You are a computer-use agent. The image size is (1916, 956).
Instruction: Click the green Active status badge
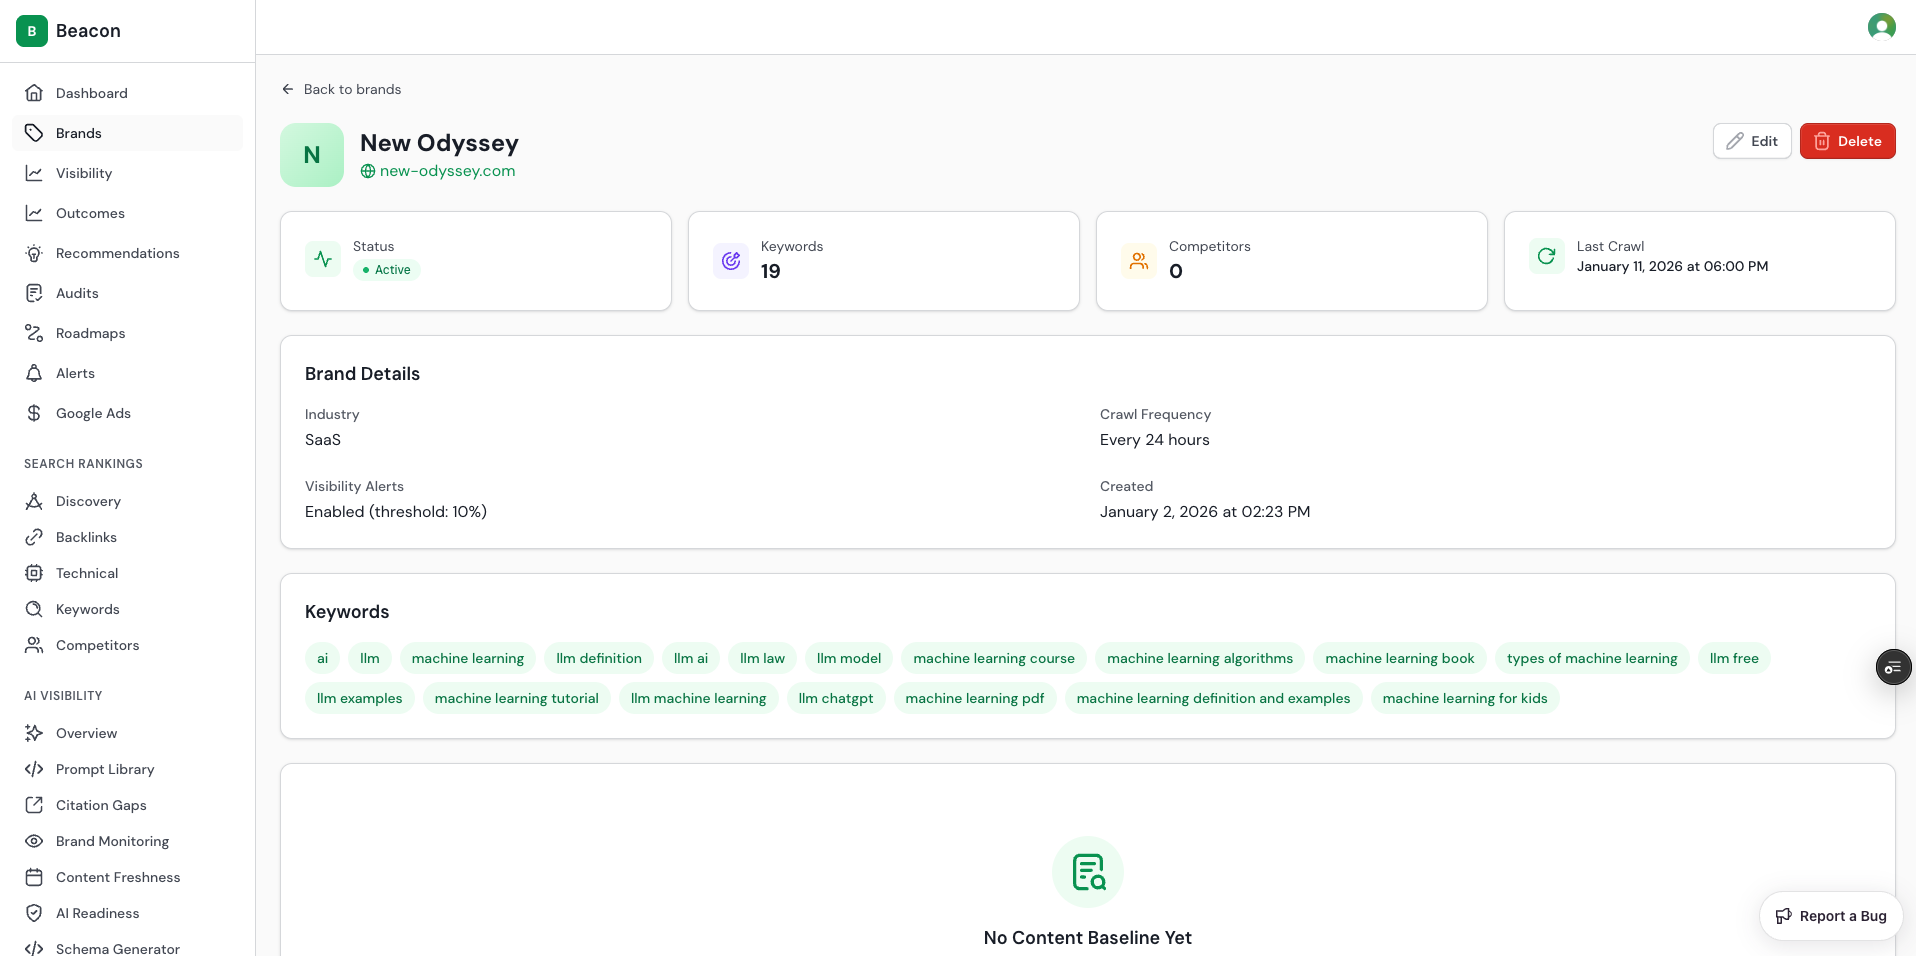[x=386, y=270]
